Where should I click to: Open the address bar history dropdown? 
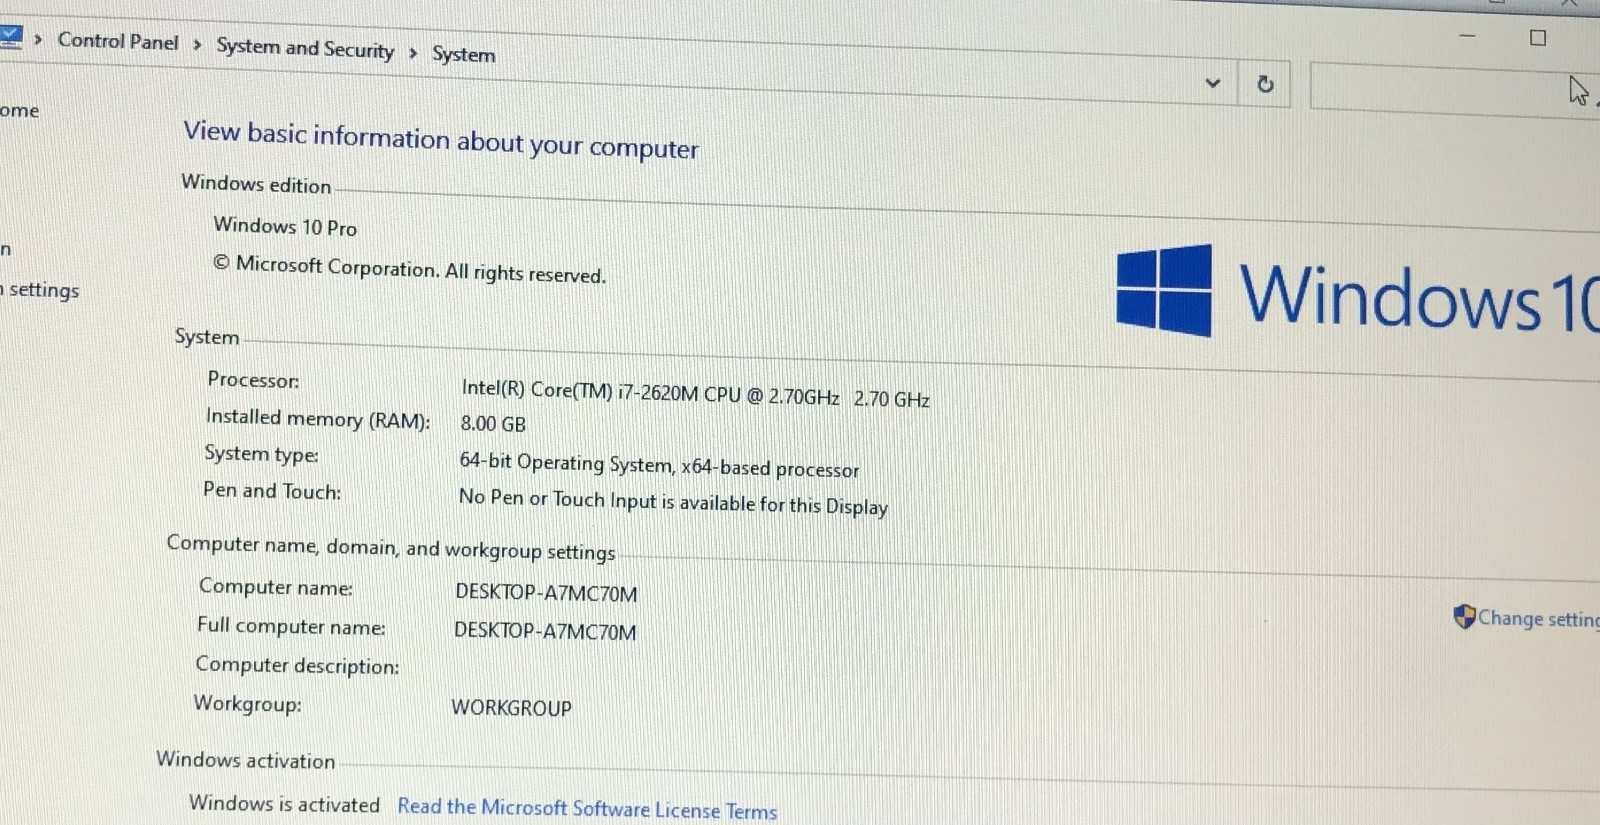tap(1213, 82)
